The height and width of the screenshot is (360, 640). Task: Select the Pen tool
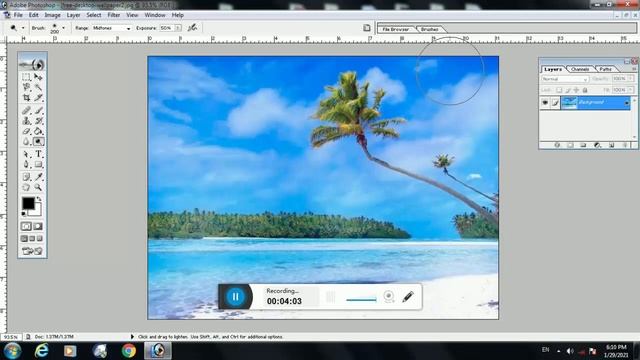[x=27, y=164]
